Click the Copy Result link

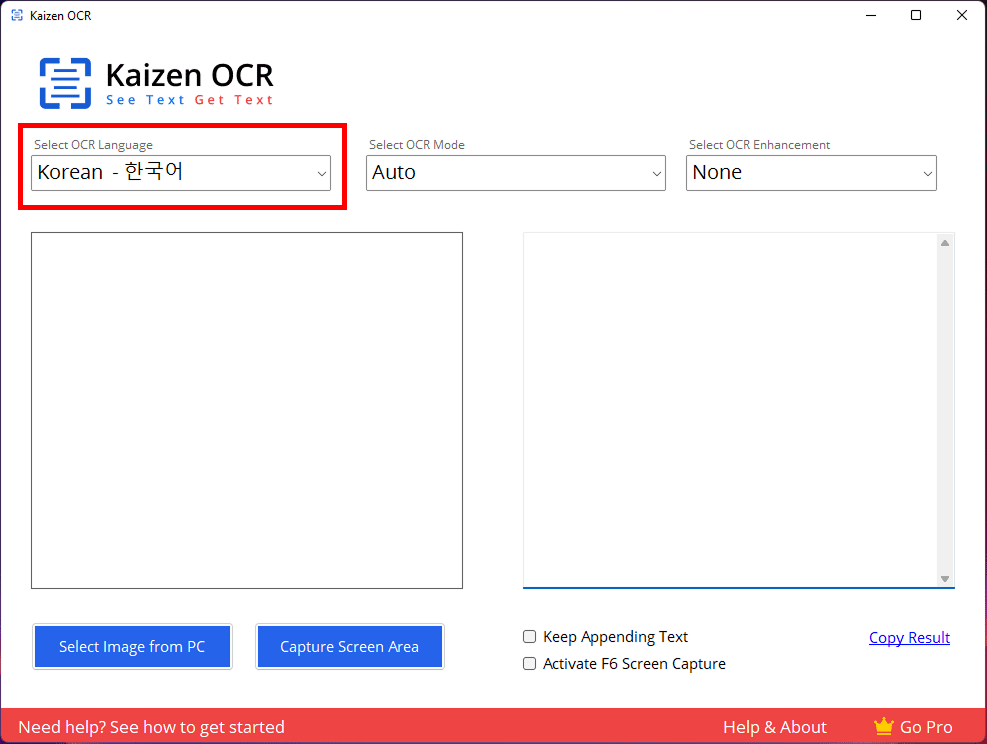909,638
